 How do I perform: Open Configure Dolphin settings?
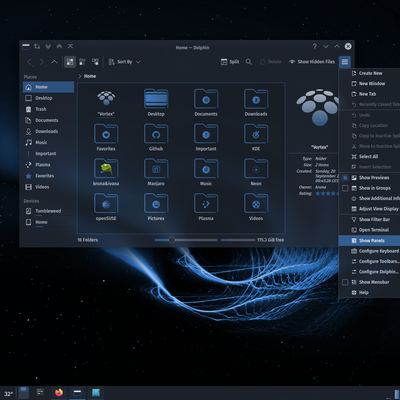click(x=369, y=272)
